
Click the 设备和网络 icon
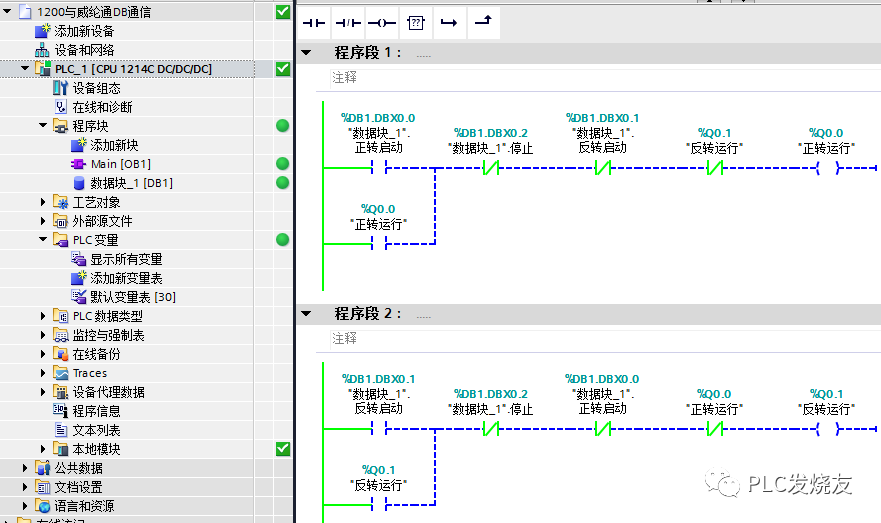pyautogui.click(x=42, y=50)
